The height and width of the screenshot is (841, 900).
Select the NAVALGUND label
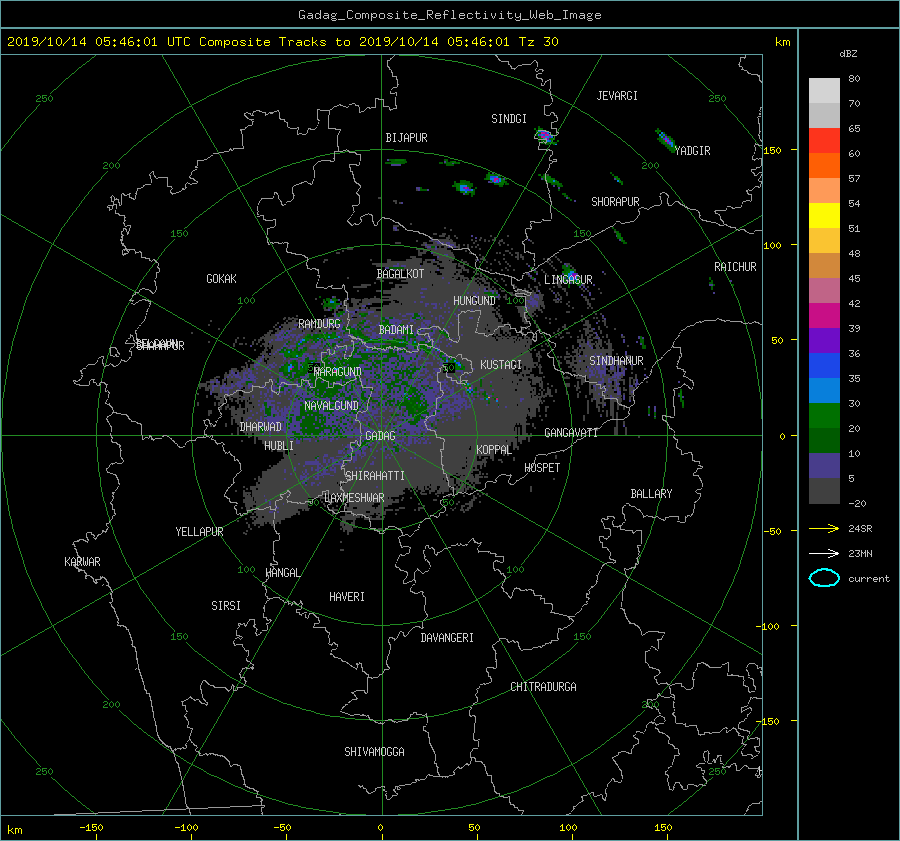[x=331, y=406]
